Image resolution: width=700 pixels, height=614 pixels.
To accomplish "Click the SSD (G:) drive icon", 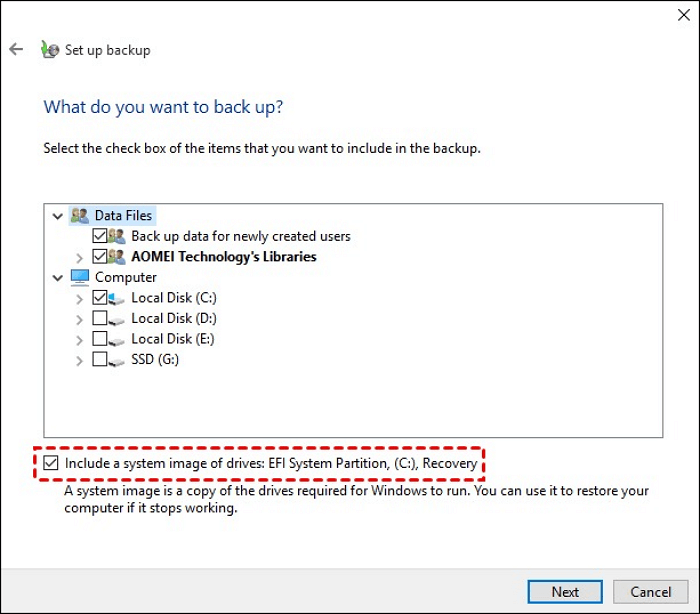I will click(x=117, y=360).
